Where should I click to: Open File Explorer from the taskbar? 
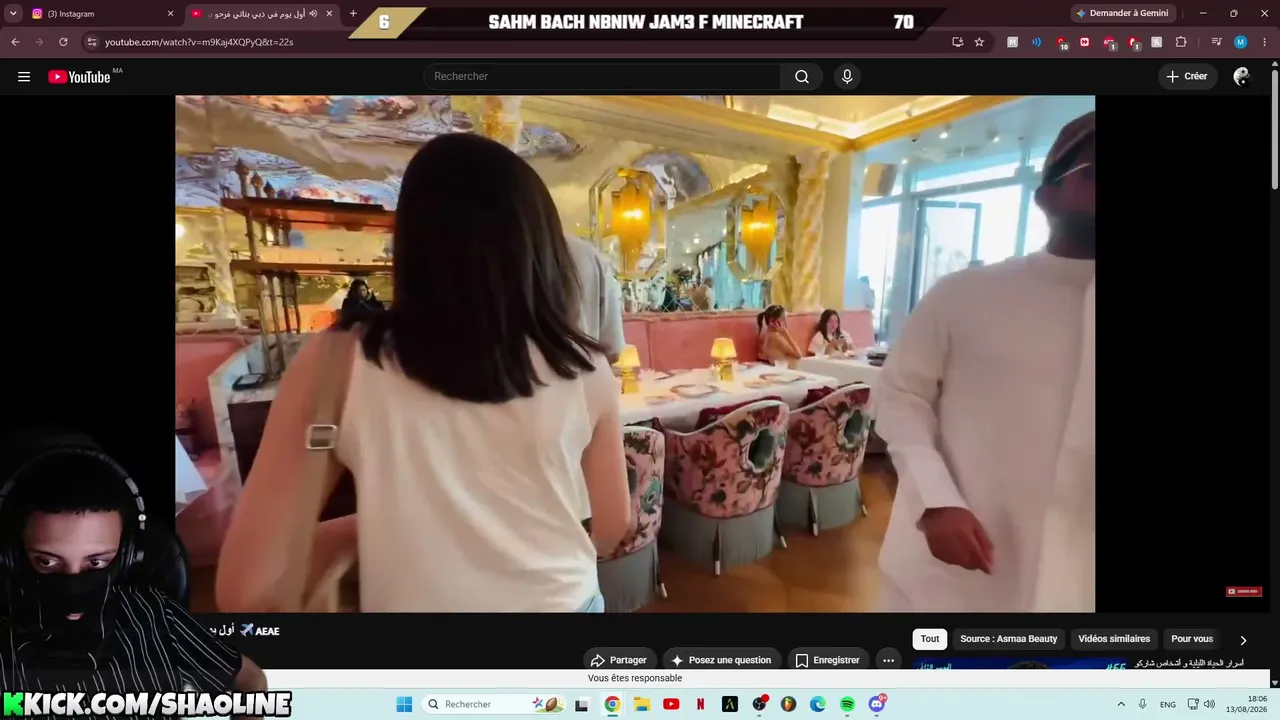pos(642,704)
